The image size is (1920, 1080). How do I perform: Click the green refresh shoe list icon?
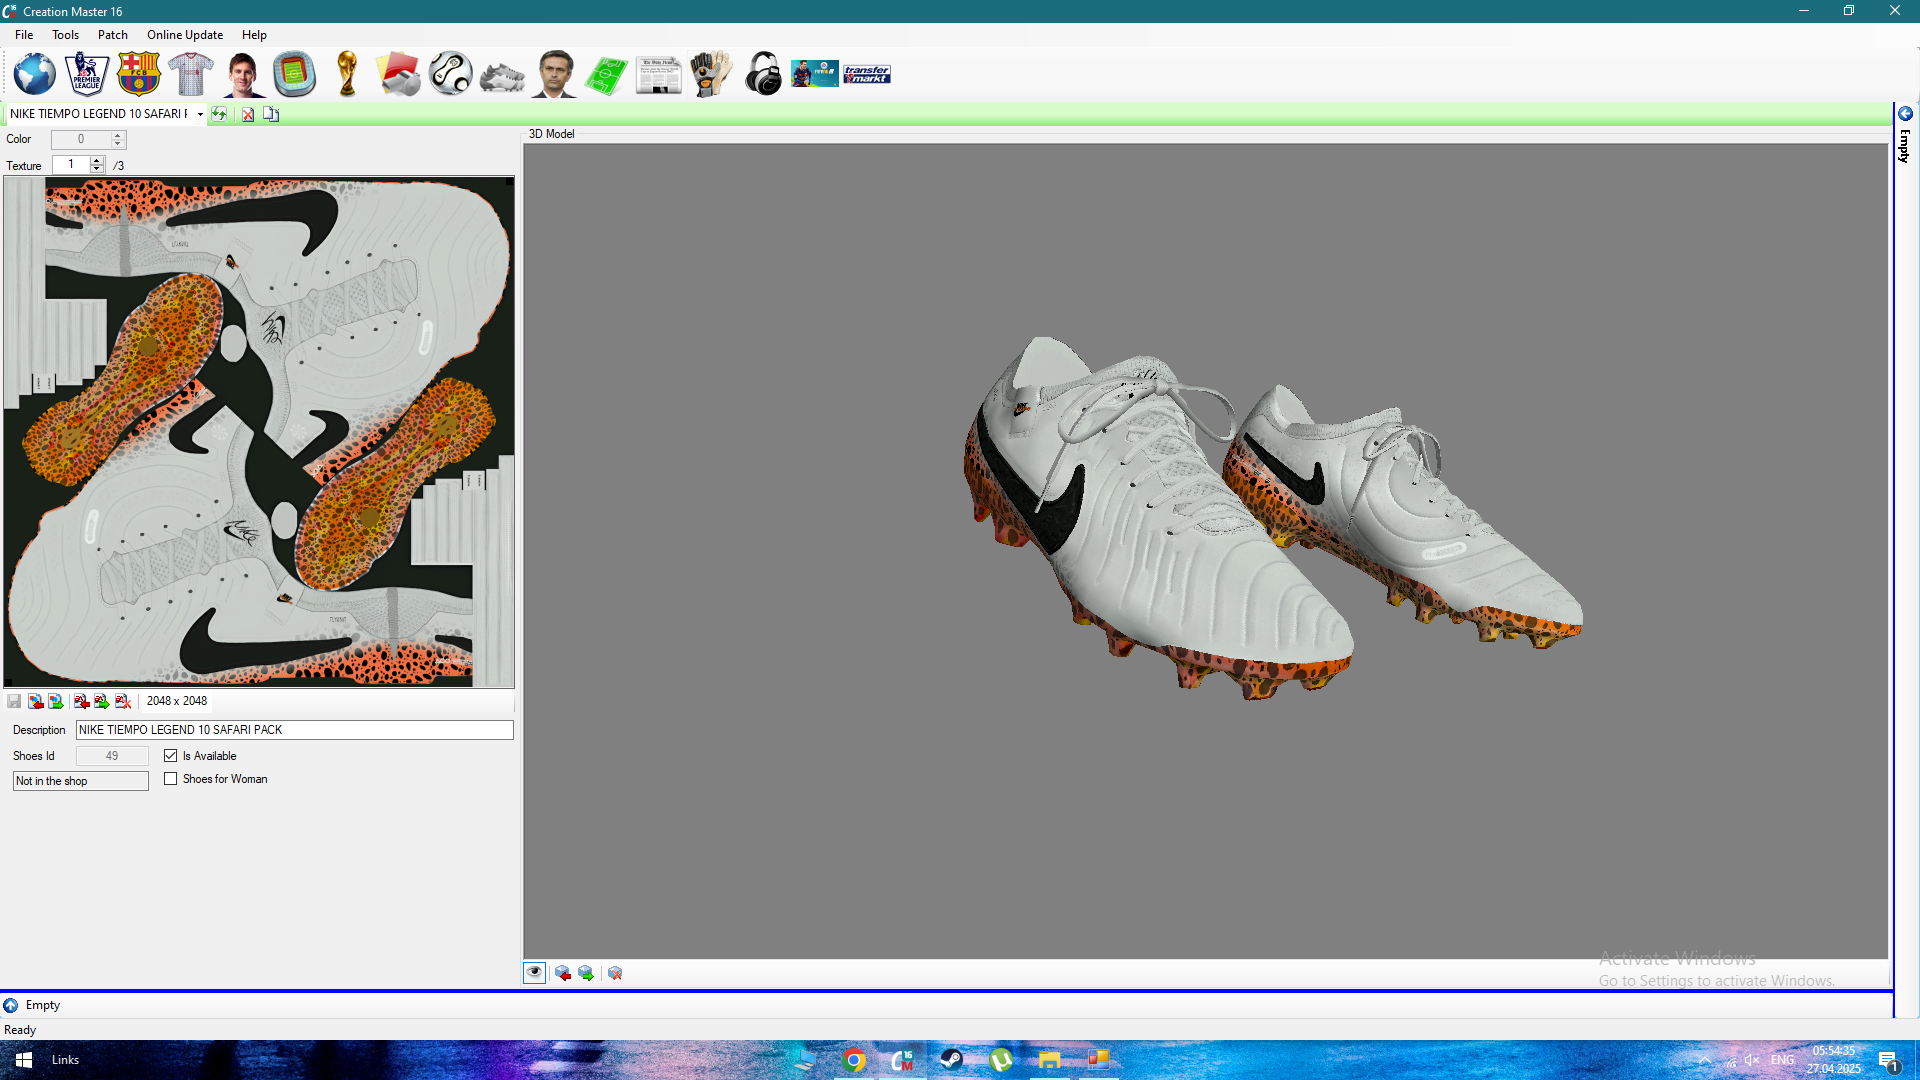pos(218,114)
